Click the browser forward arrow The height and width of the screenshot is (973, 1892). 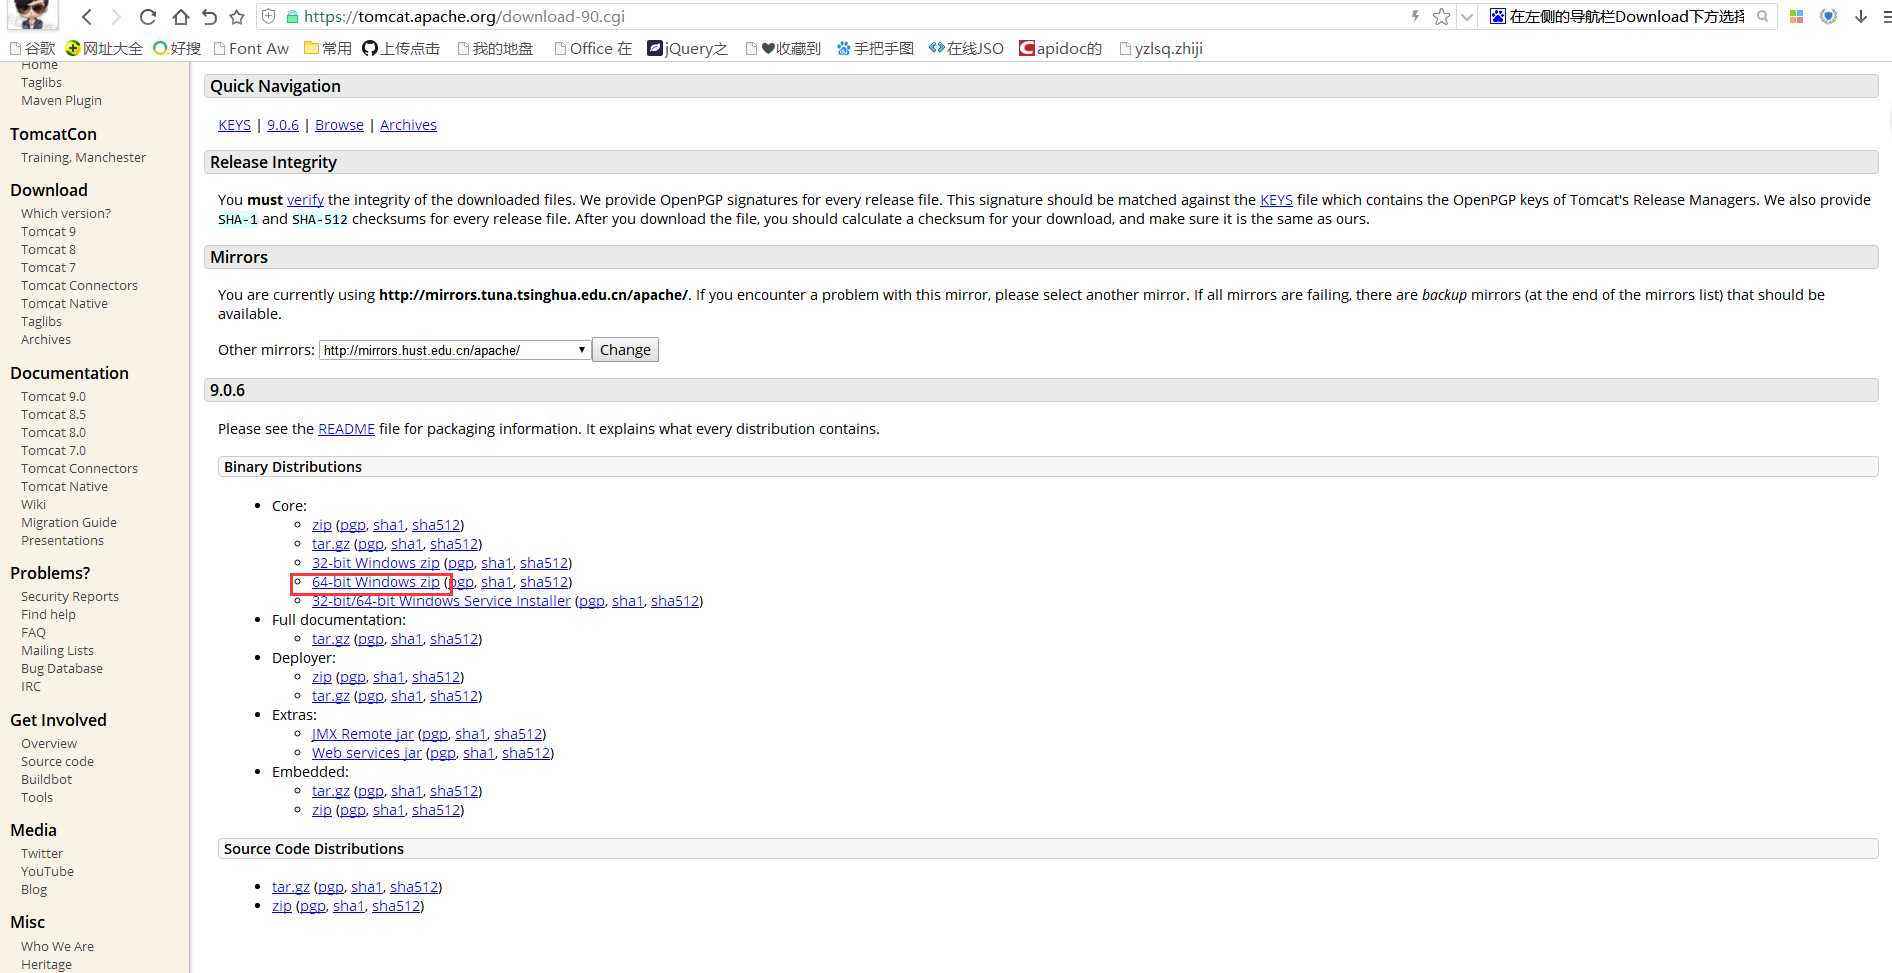(x=116, y=17)
